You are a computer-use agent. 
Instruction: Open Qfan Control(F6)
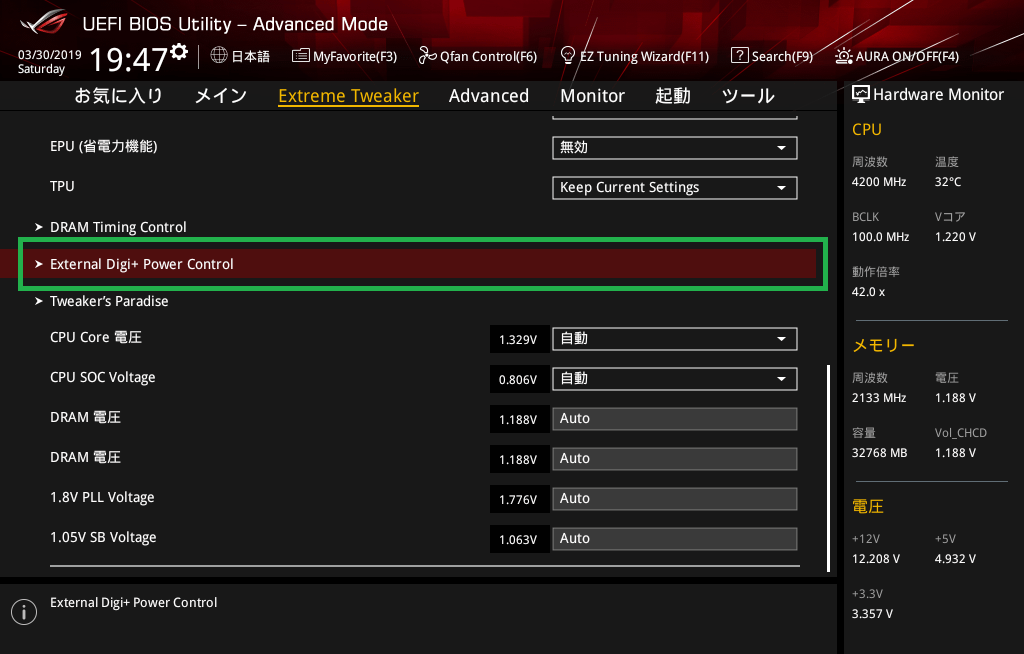[477, 56]
